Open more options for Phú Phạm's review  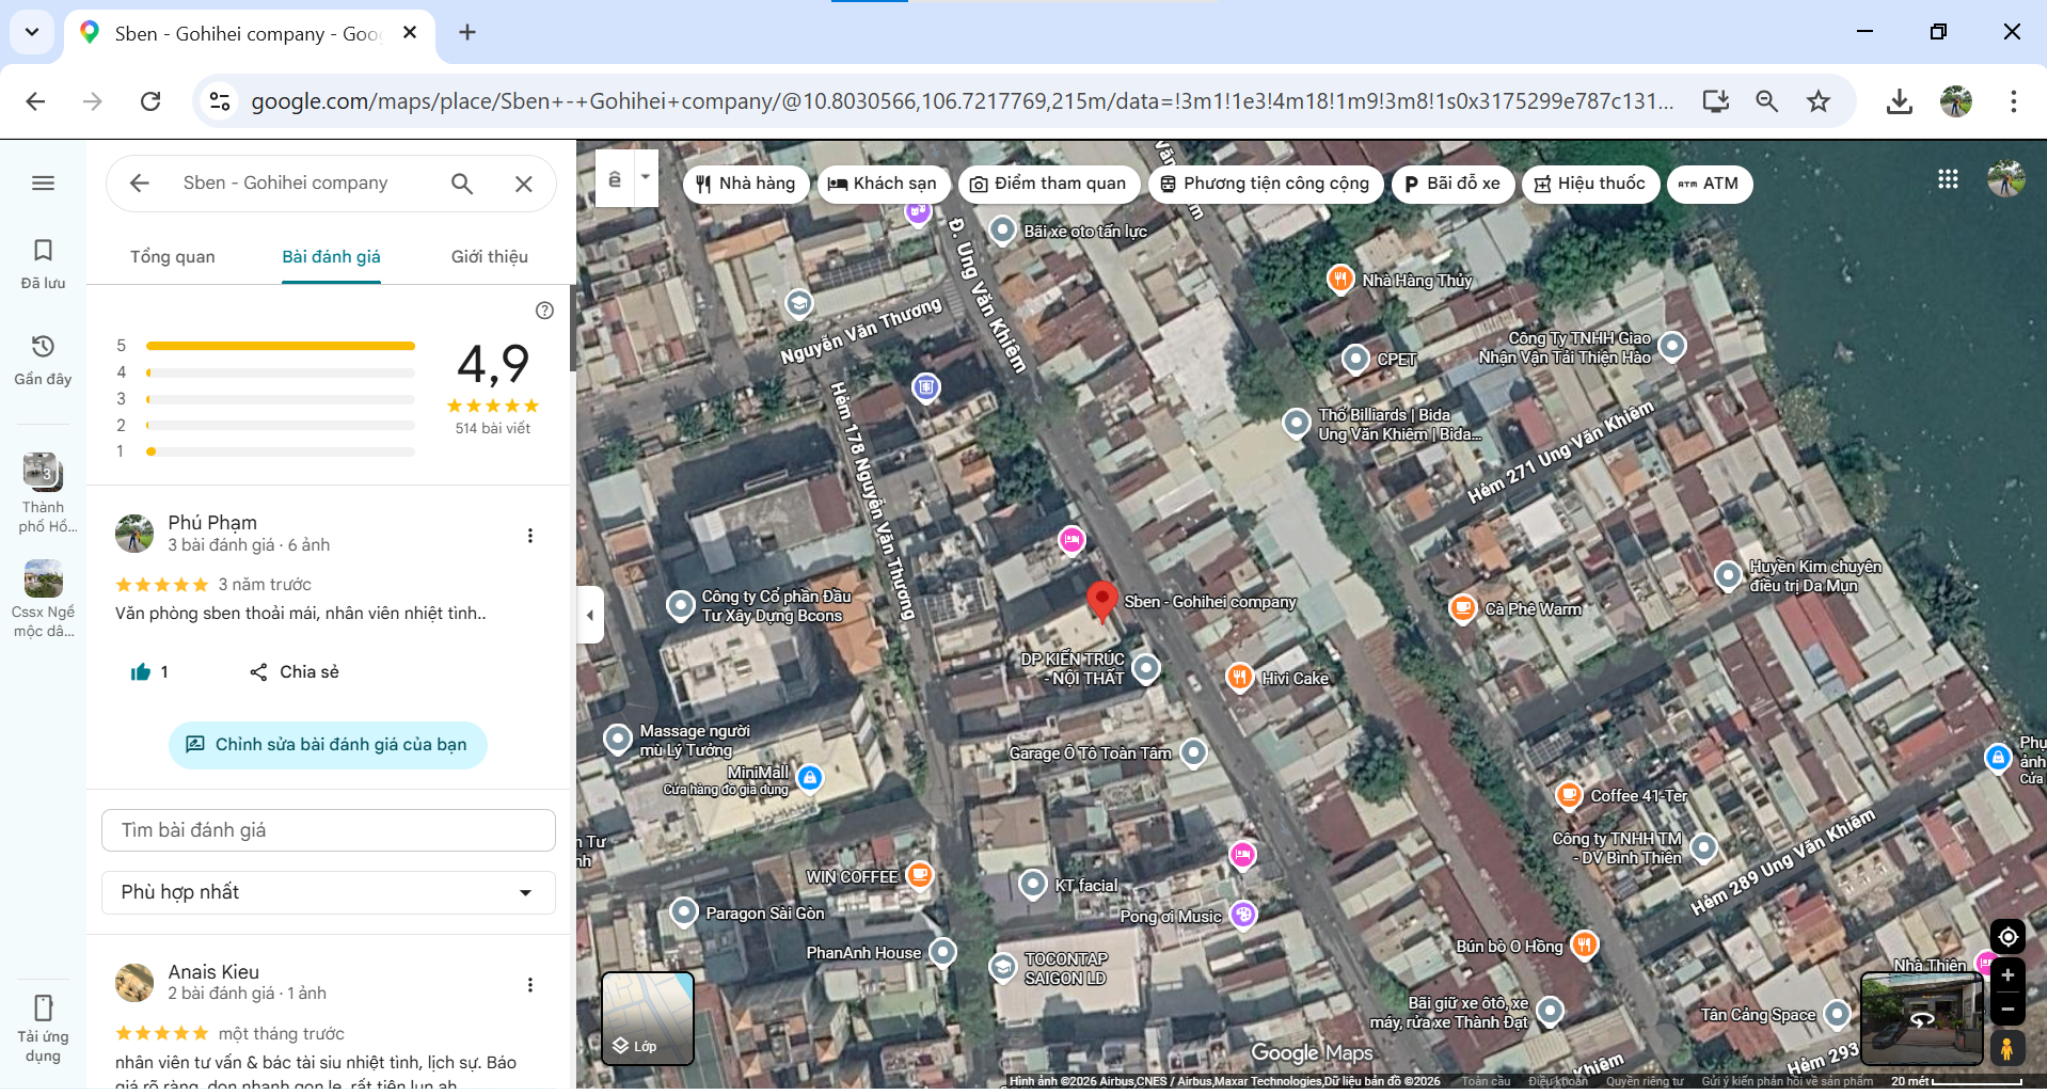coord(530,536)
